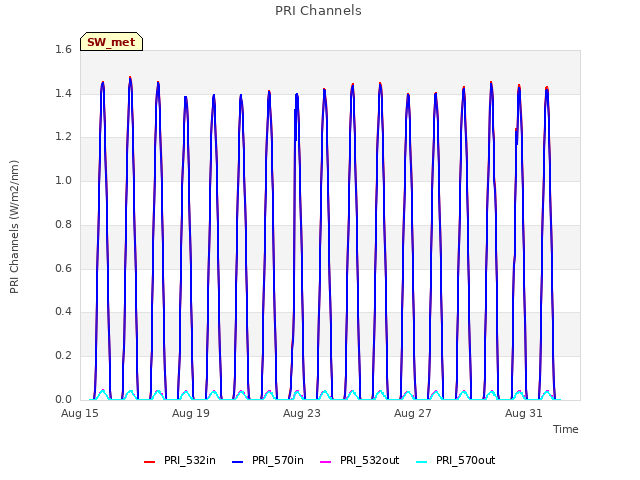
Task: Toggle the PRI_532out legend entry
Action: point(359,460)
